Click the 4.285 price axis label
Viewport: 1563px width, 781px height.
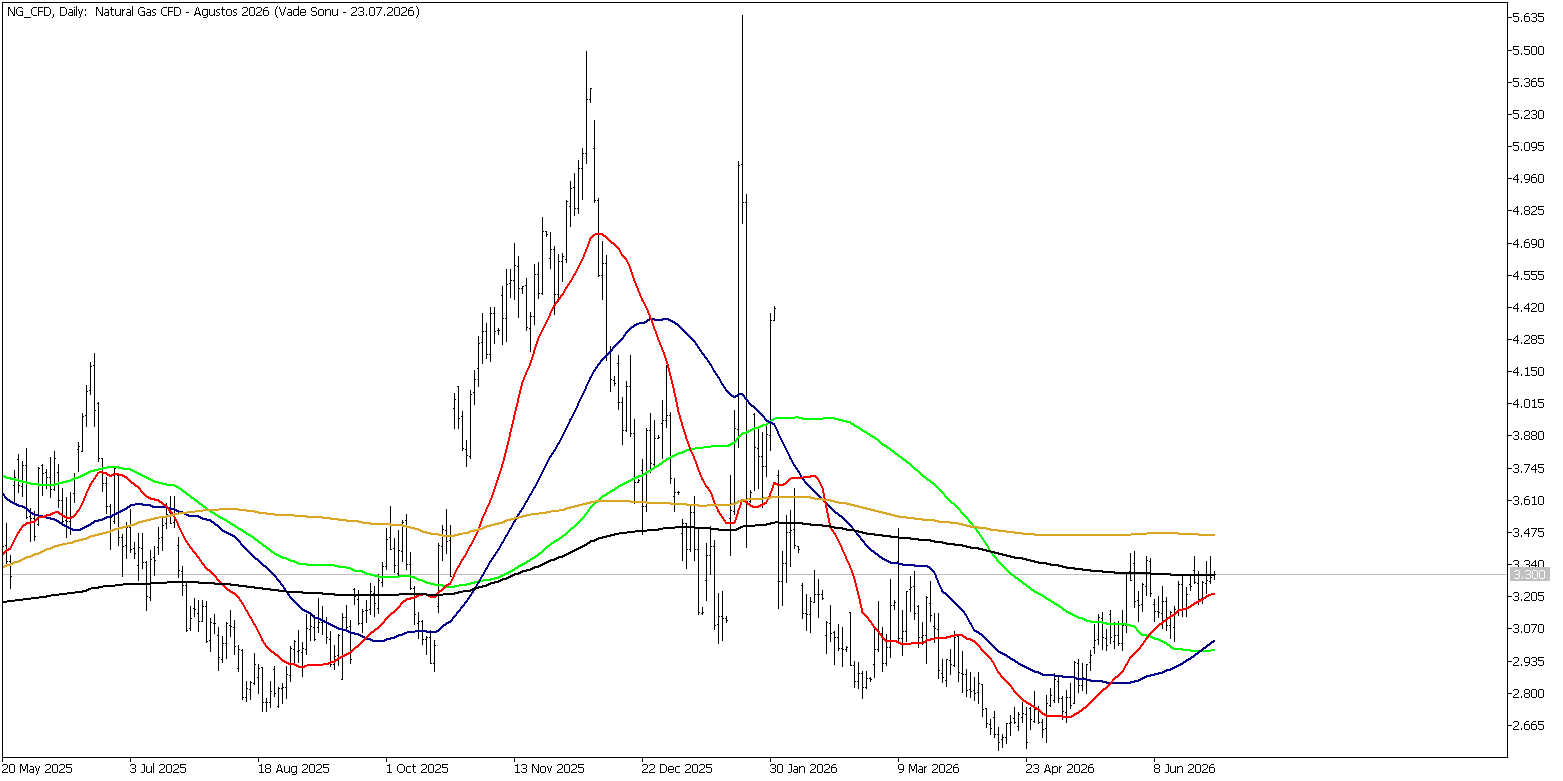tap(1530, 339)
